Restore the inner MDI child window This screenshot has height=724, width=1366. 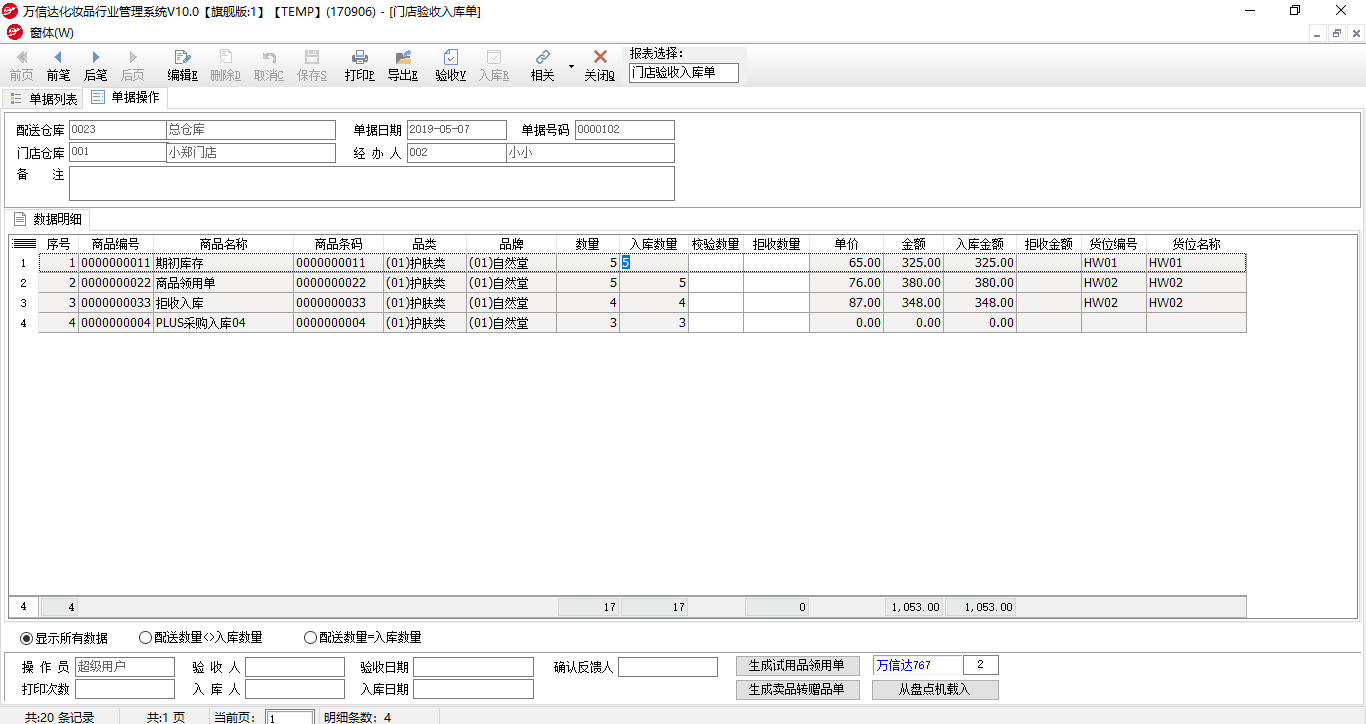(1337, 33)
